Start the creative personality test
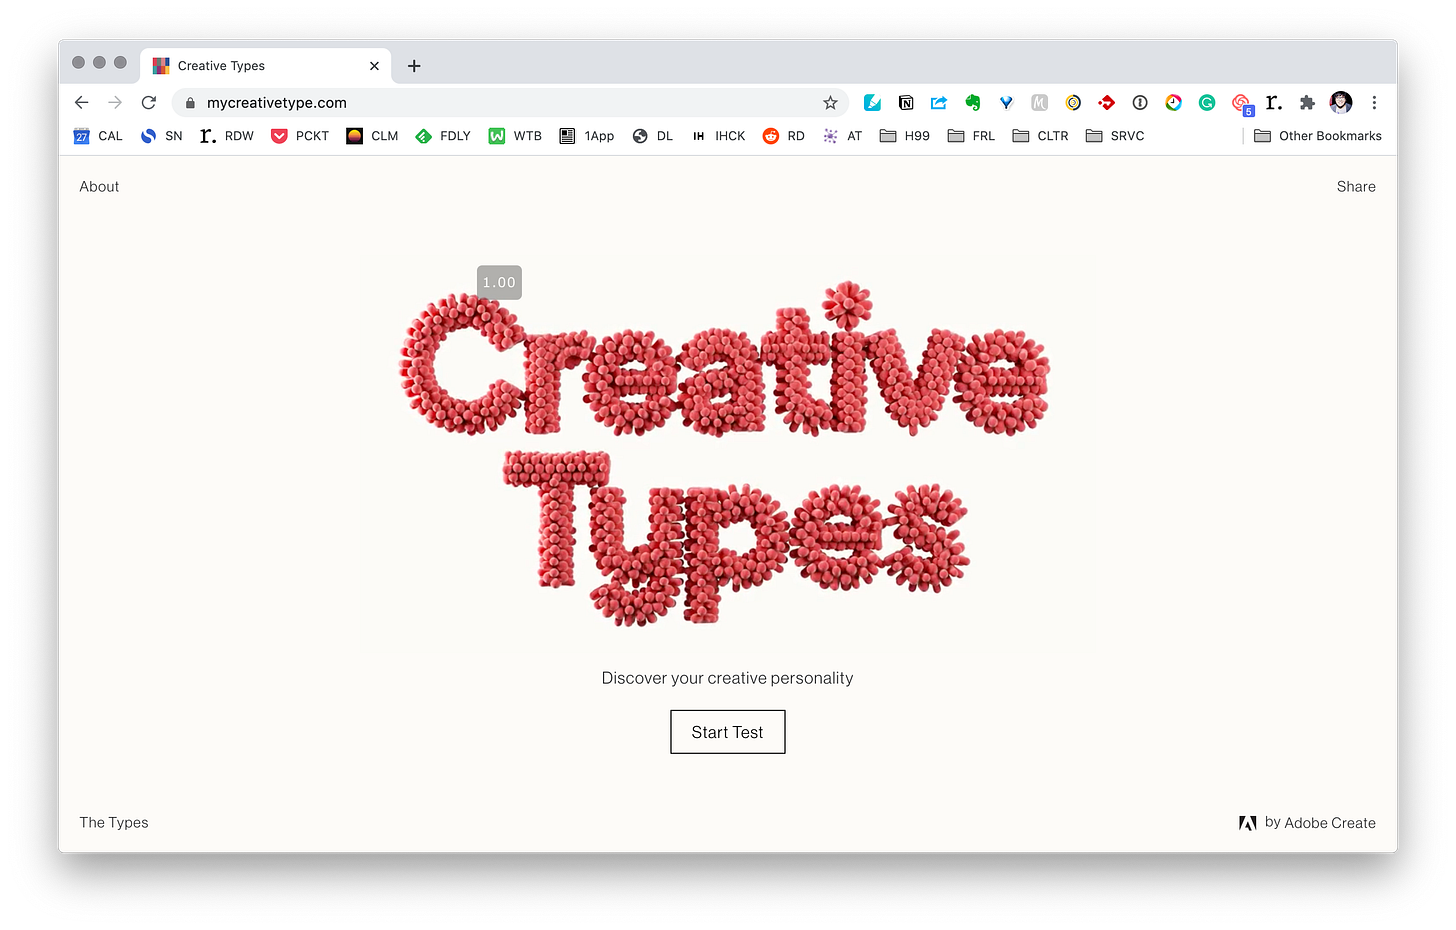Image resolution: width=1456 pixels, height=930 pixels. tap(728, 732)
